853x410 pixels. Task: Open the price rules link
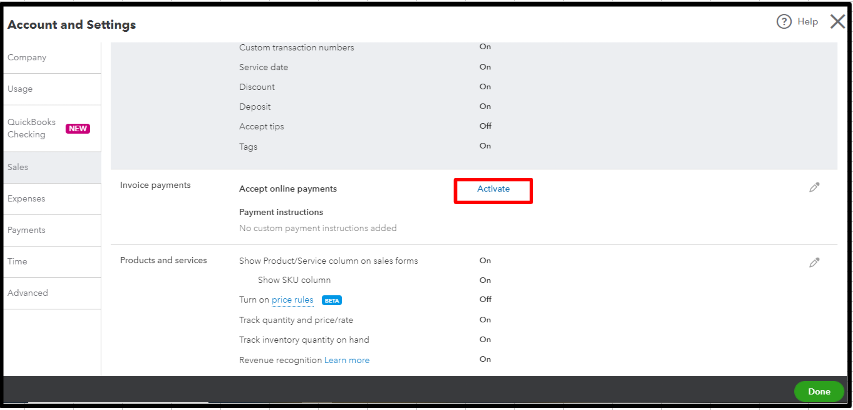[x=293, y=300]
